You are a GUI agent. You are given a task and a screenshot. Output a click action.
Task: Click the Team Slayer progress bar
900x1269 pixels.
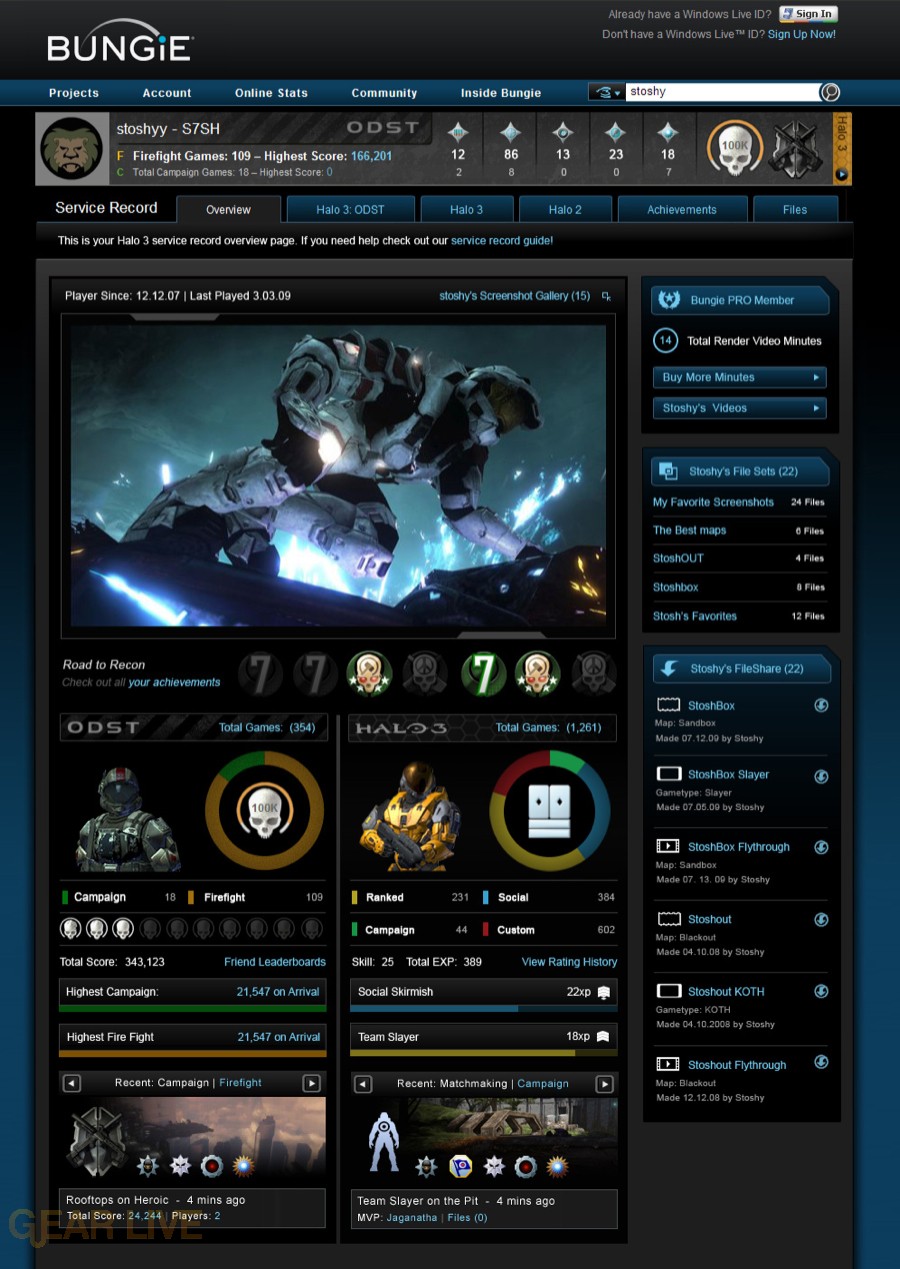pyautogui.click(x=484, y=1053)
